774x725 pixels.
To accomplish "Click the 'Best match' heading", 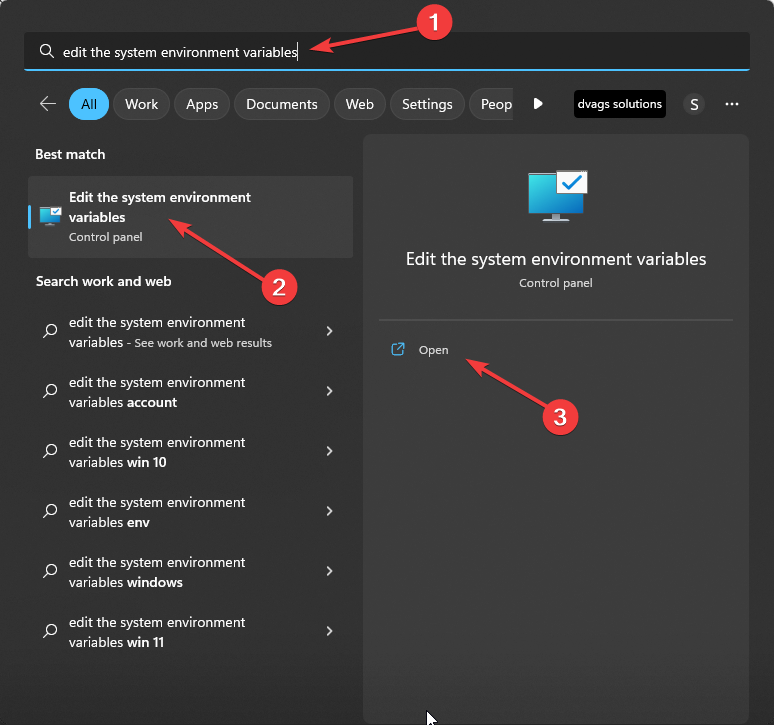I will tap(70, 154).
